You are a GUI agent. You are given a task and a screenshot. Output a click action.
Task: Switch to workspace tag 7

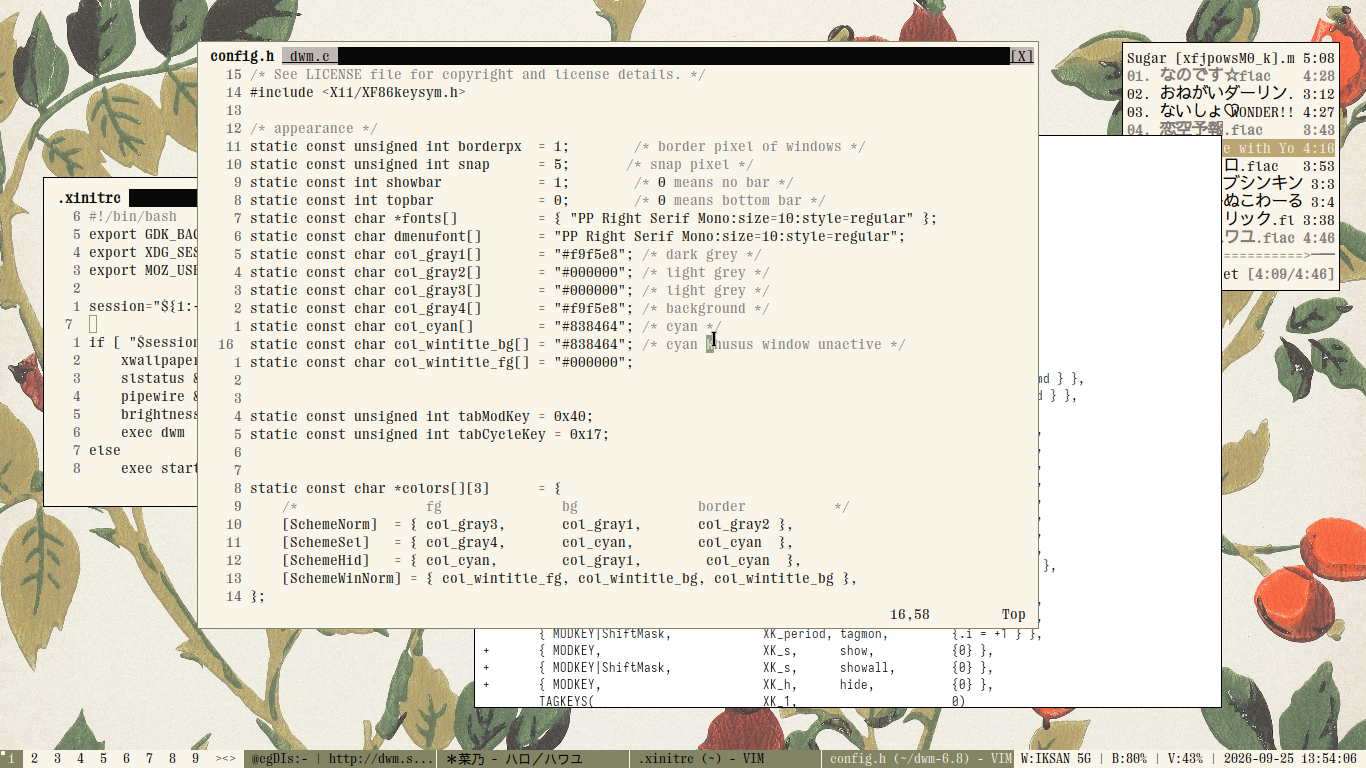tap(149, 759)
